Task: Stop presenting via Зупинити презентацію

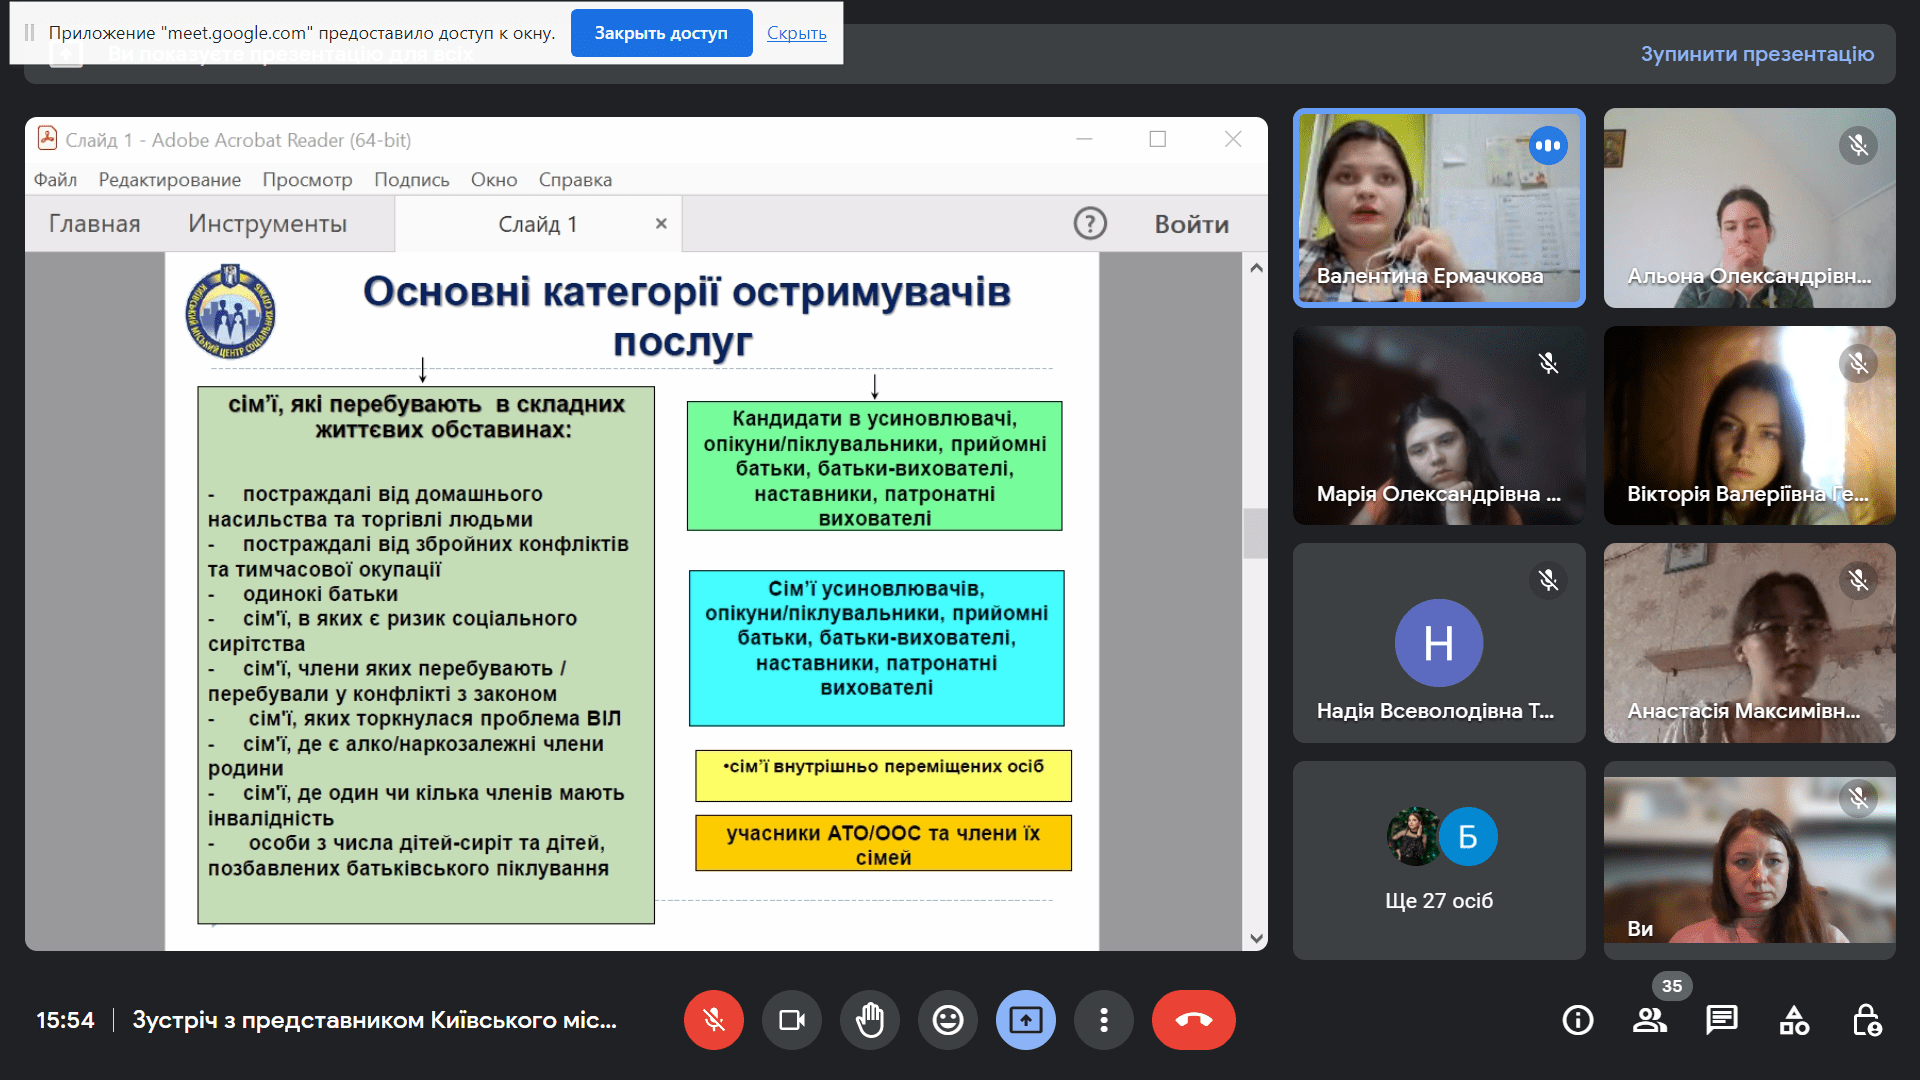Action: click(1756, 54)
